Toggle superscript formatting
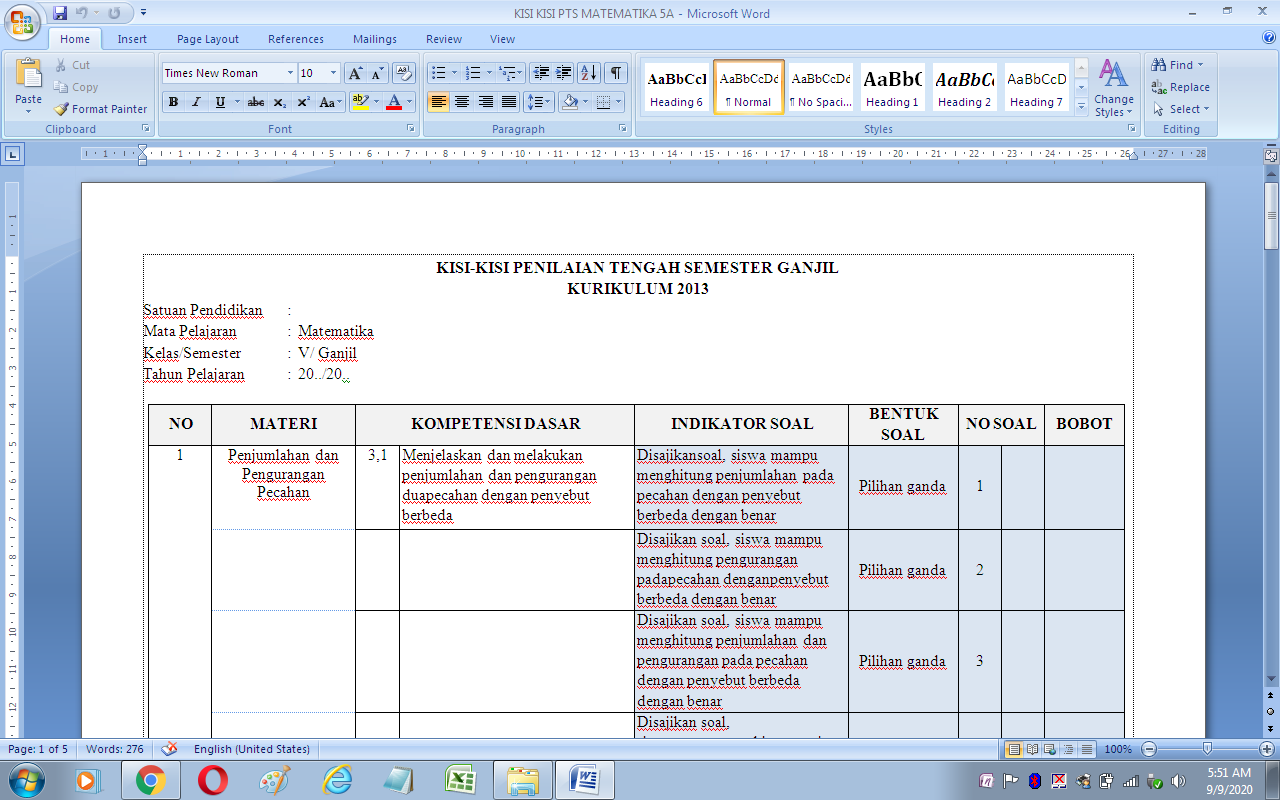The image size is (1280, 800). click(x=303, y=102)
